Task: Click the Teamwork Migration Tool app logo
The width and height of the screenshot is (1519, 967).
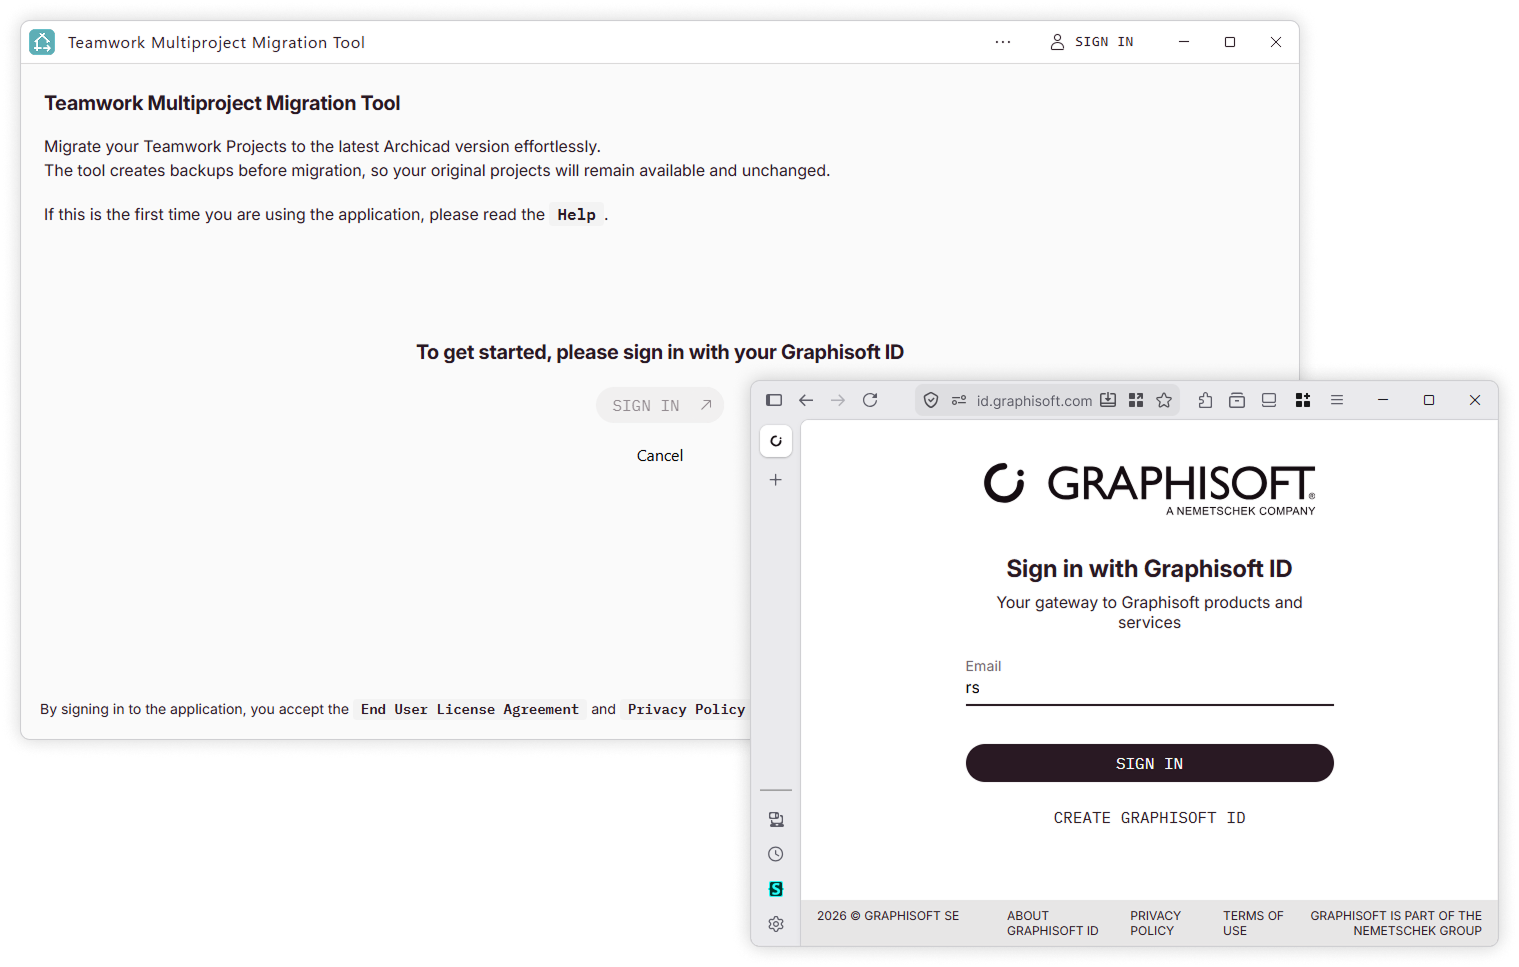Action: (x=42, y=42)
